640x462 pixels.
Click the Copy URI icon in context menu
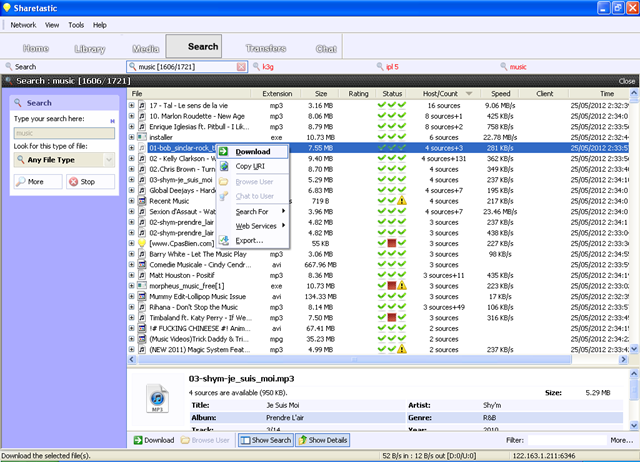(x=223, y=165)
